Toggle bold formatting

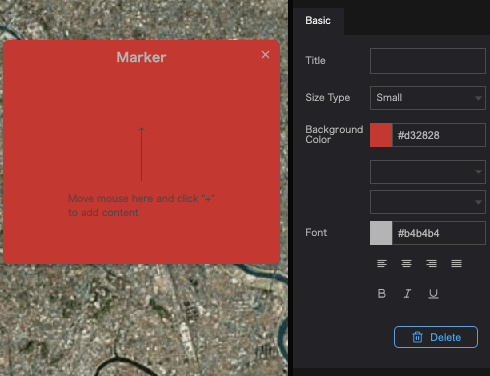click(382, 294)
